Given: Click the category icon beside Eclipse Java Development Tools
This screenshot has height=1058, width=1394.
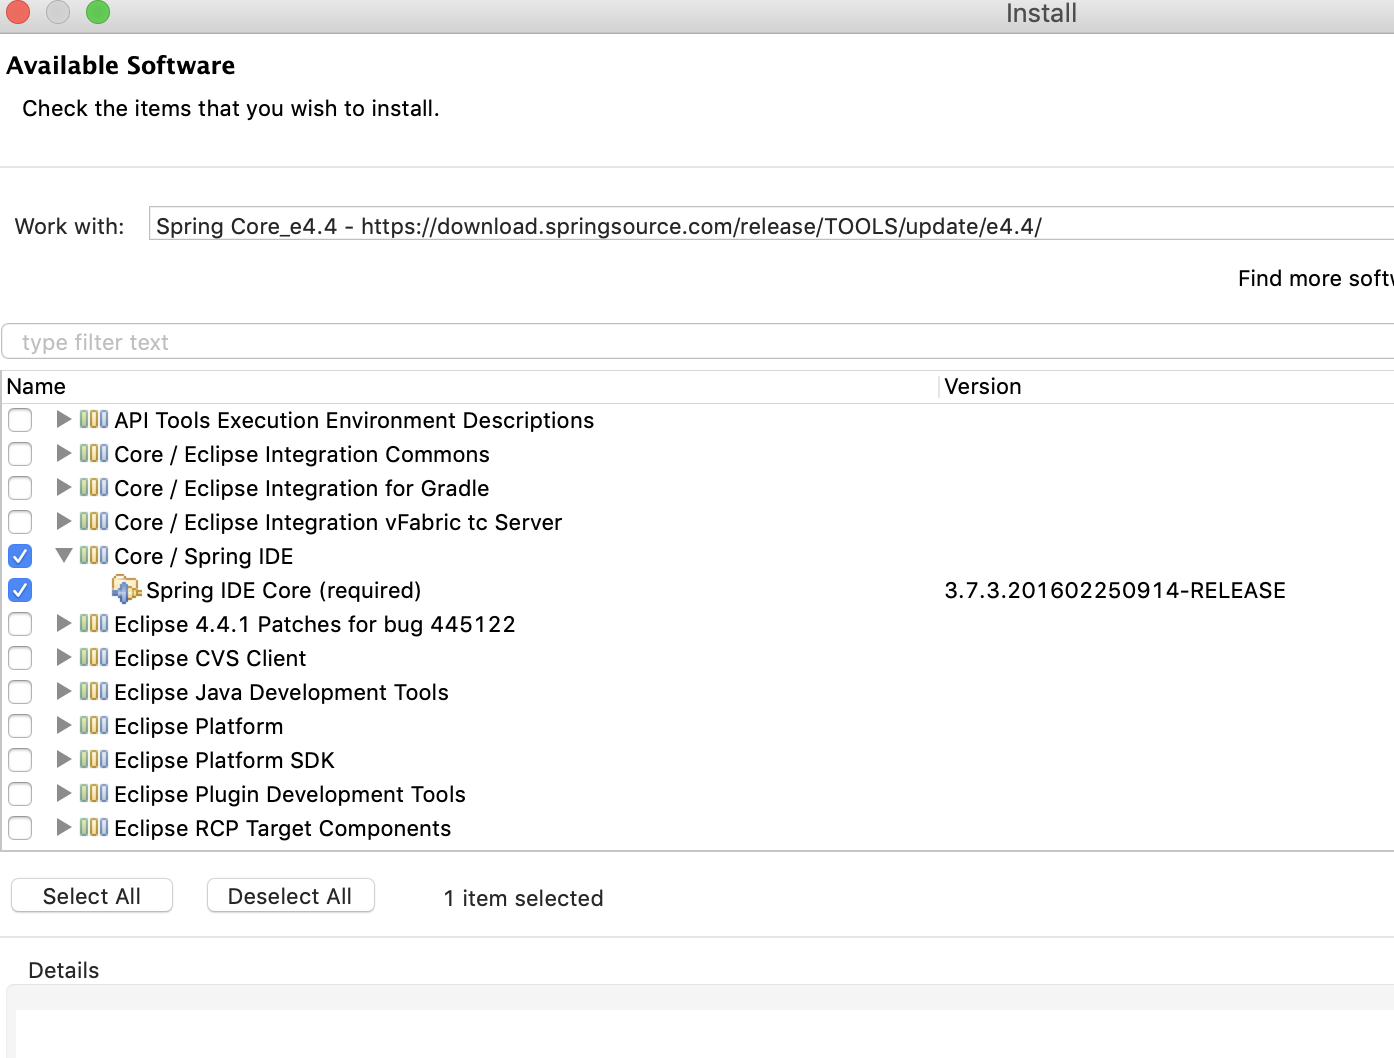Looking at the screenshot, I should 94,691.
